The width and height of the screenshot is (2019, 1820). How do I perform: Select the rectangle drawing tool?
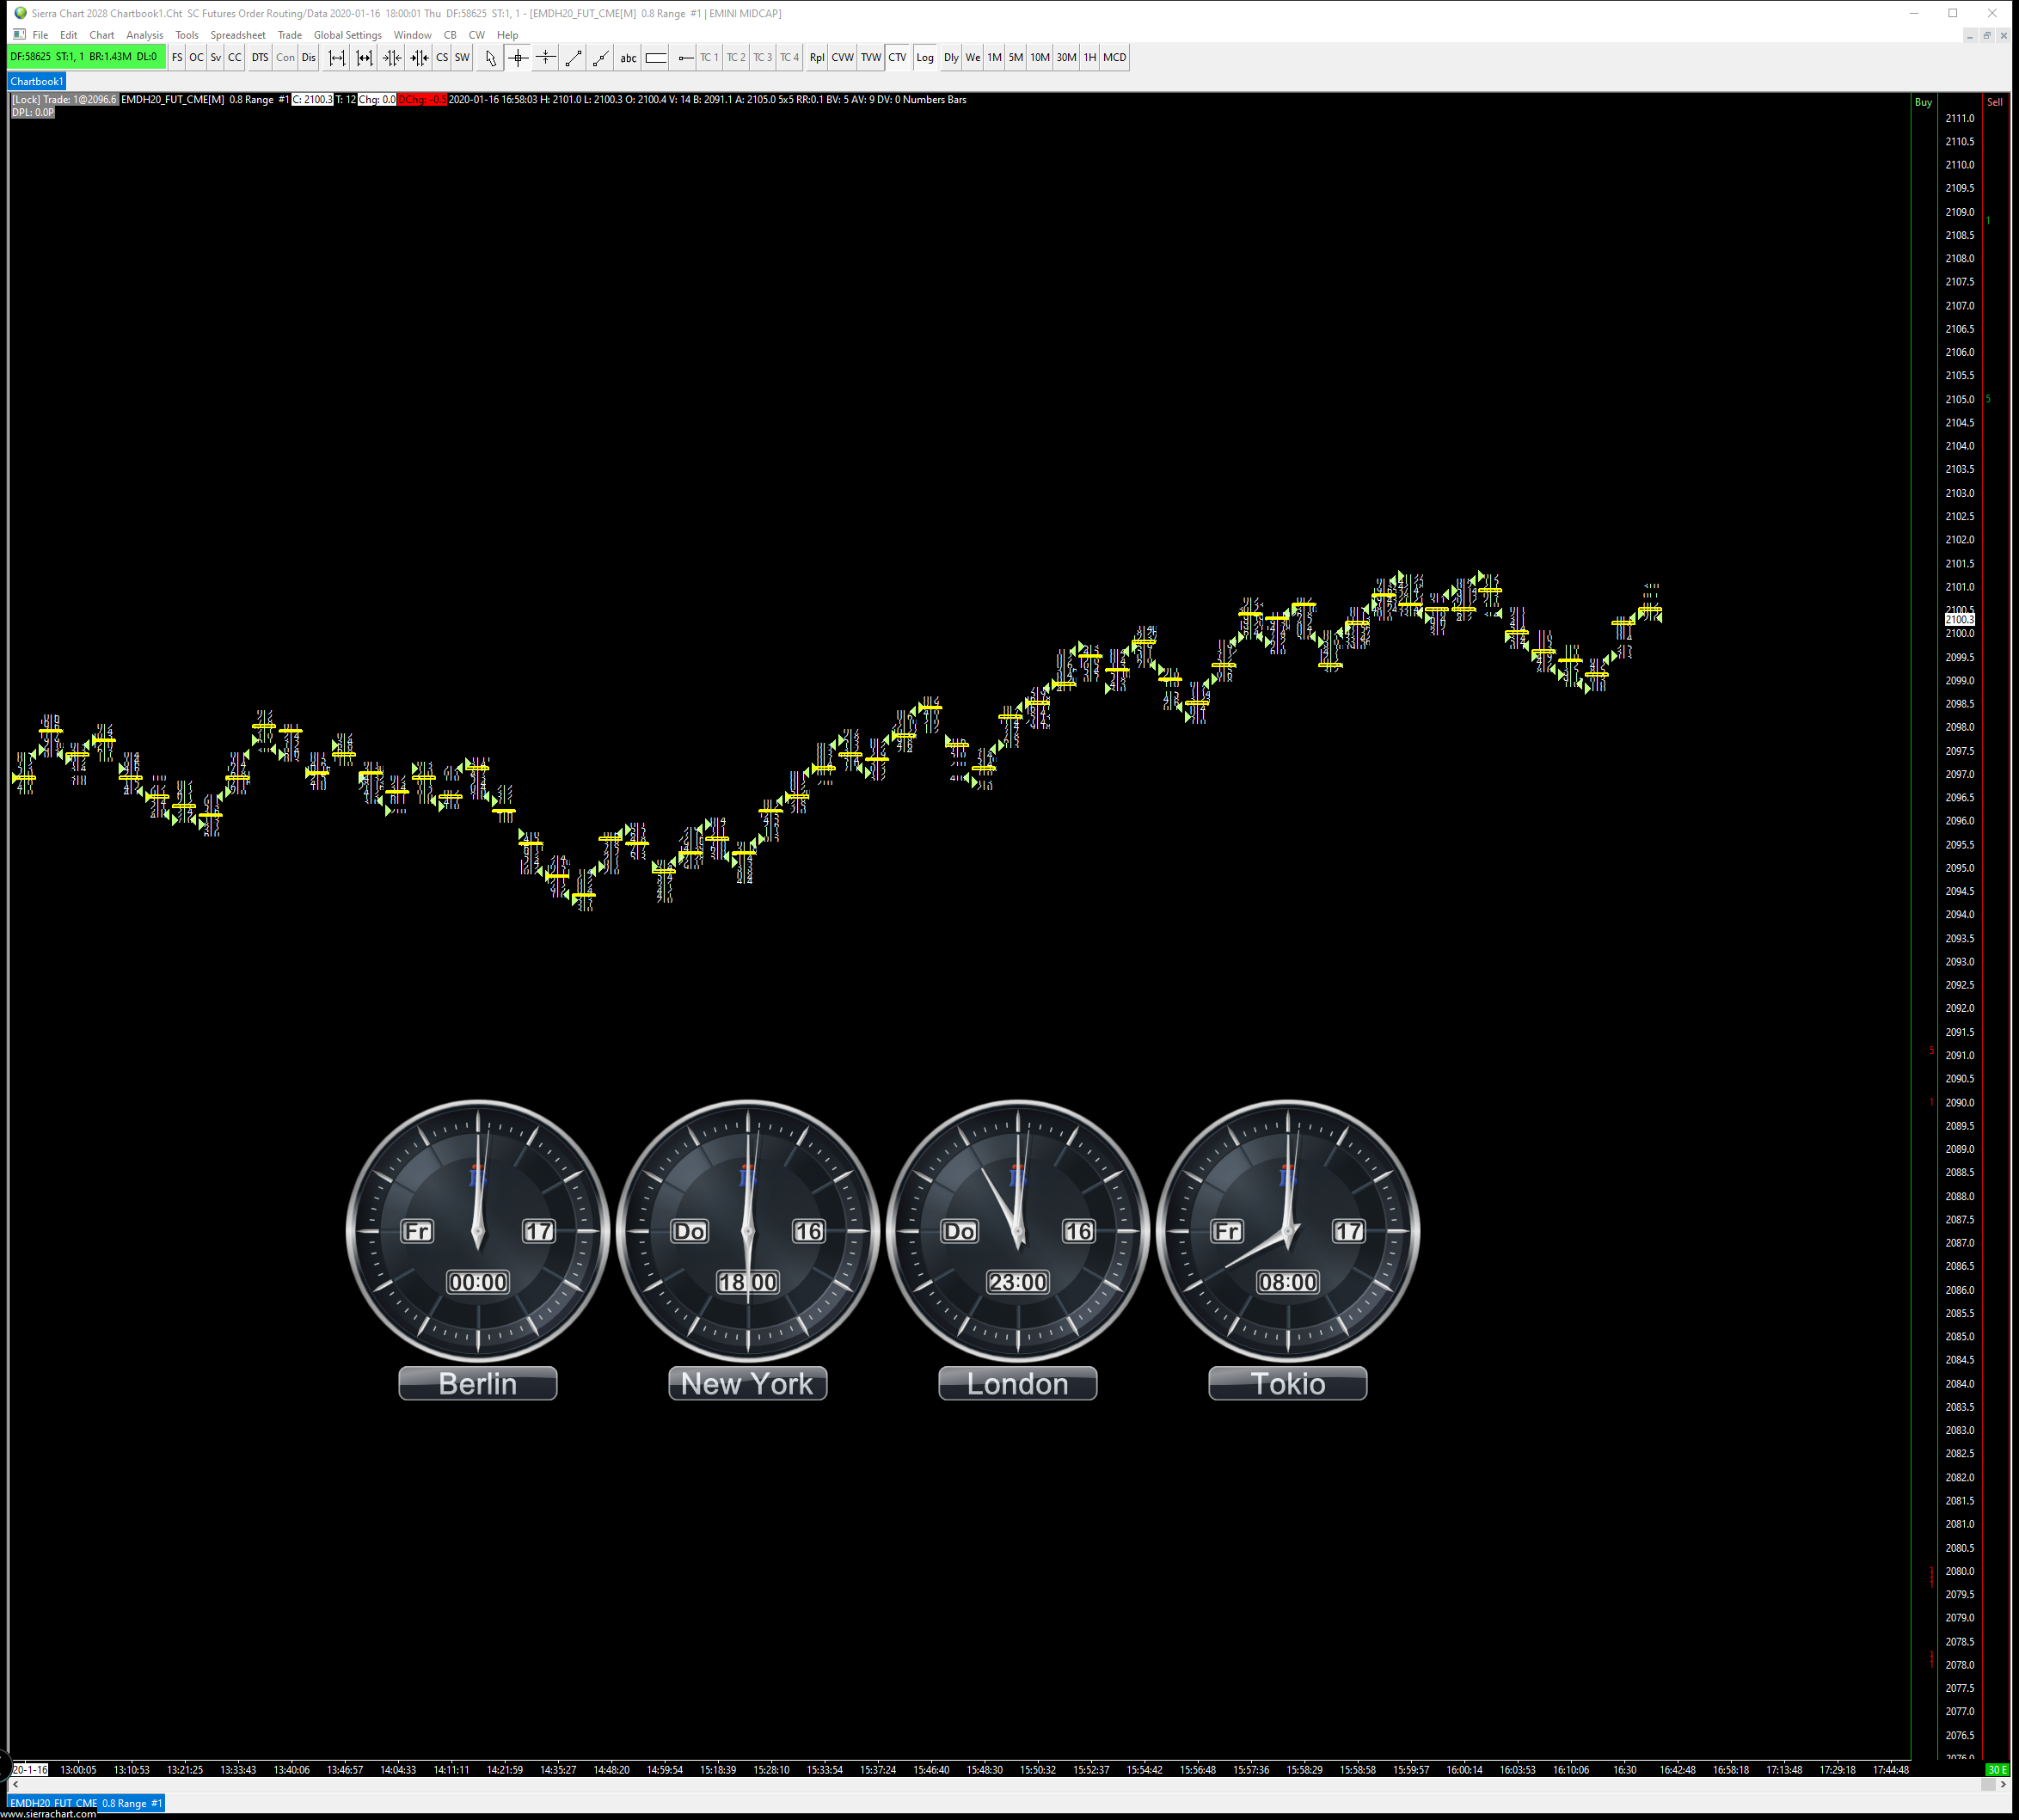656,58
